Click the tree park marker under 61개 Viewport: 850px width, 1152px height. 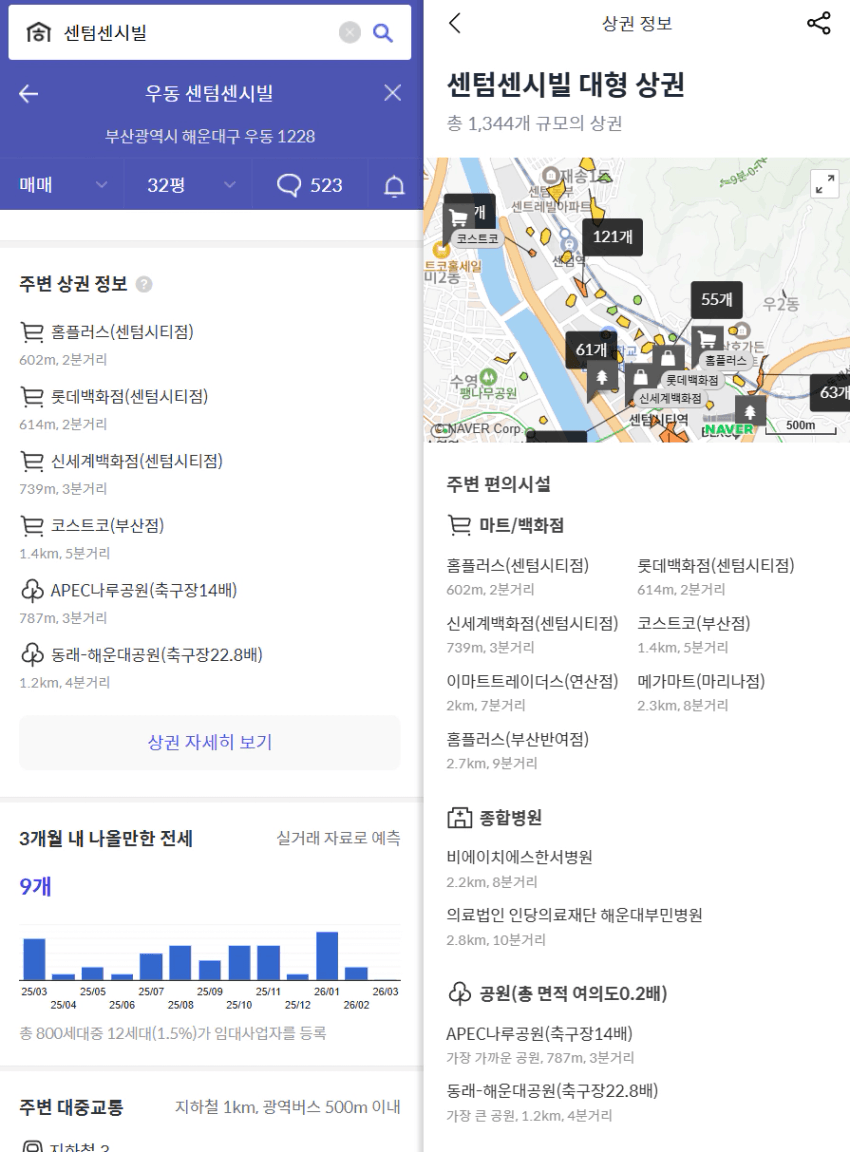[x=602, y=378]
